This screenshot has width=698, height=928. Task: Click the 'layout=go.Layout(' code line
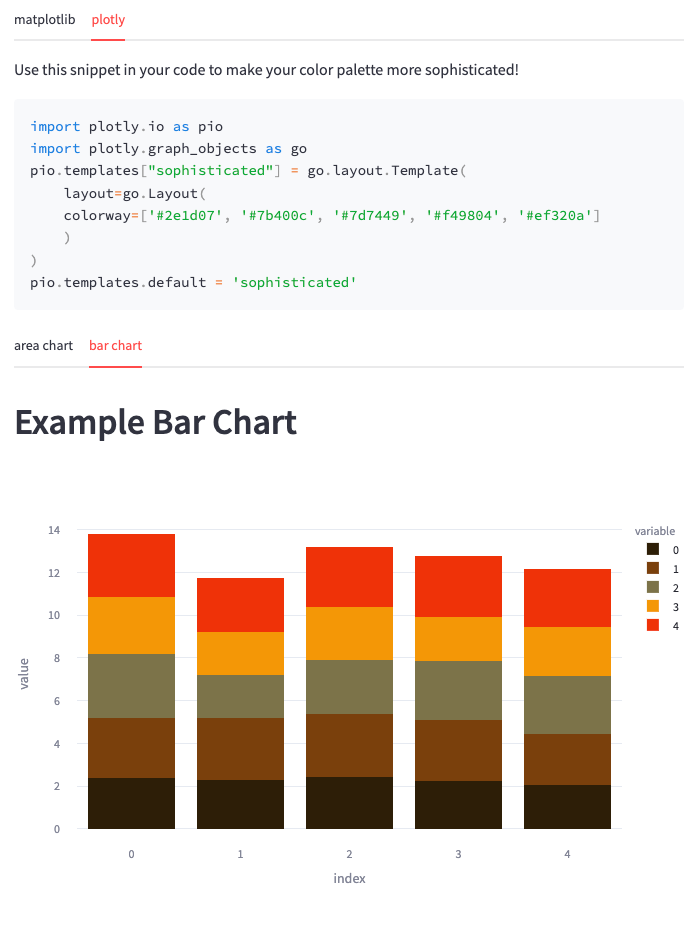tap(135, 194)
